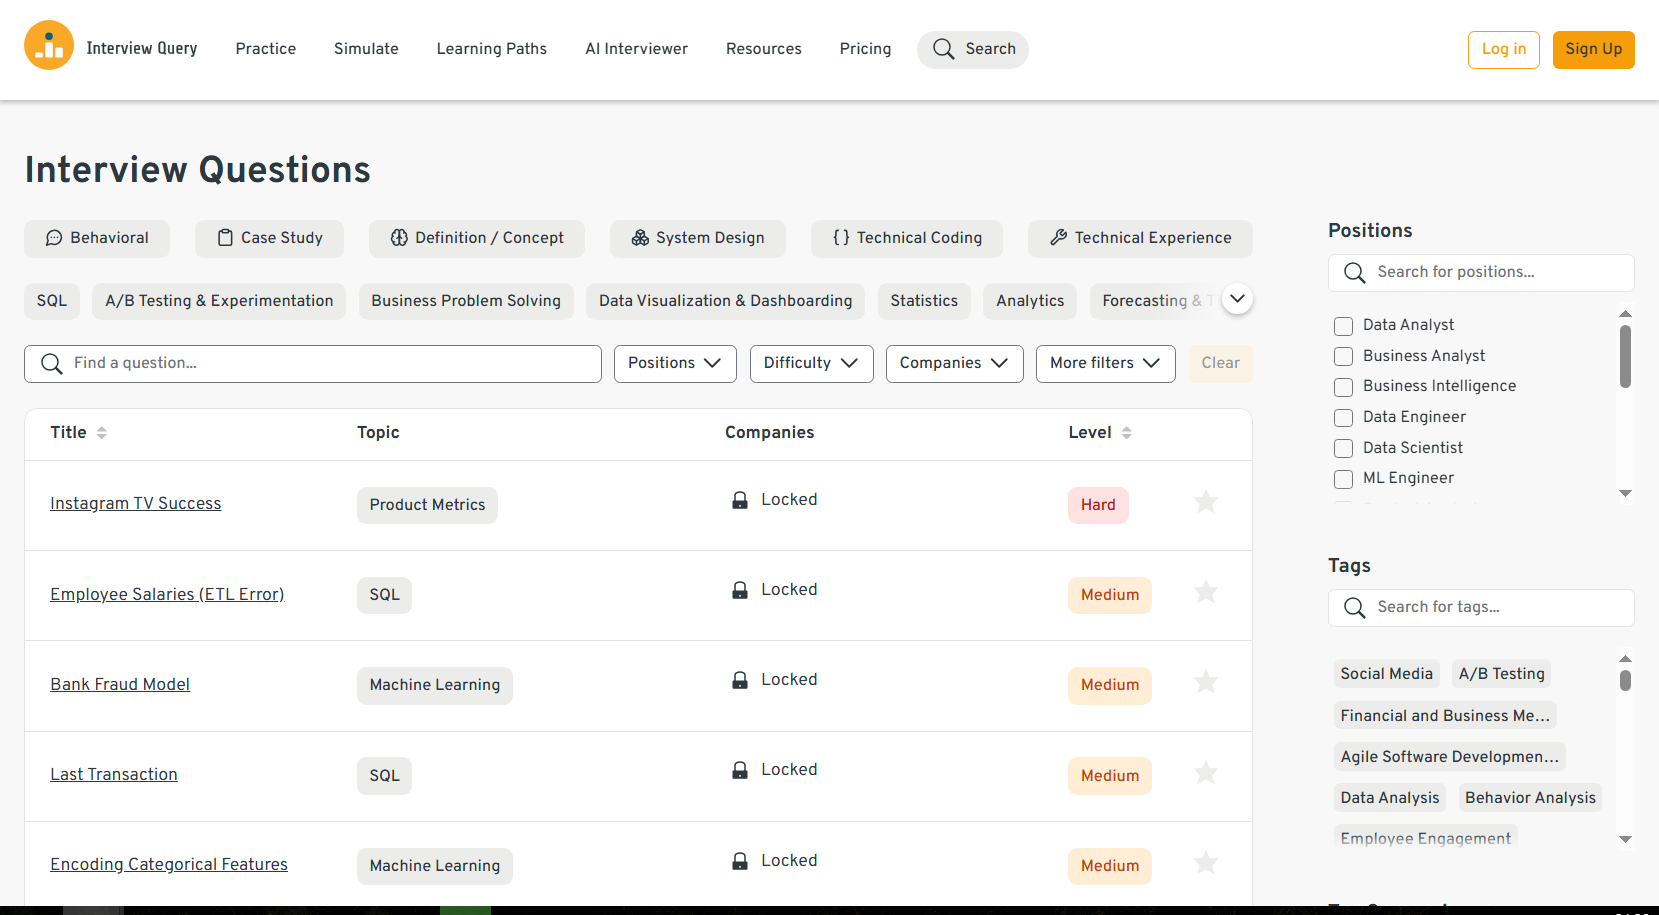1659x915 pixels.
Task: Favorite the Bank Fraud Model question
Action: [1206, 682]
